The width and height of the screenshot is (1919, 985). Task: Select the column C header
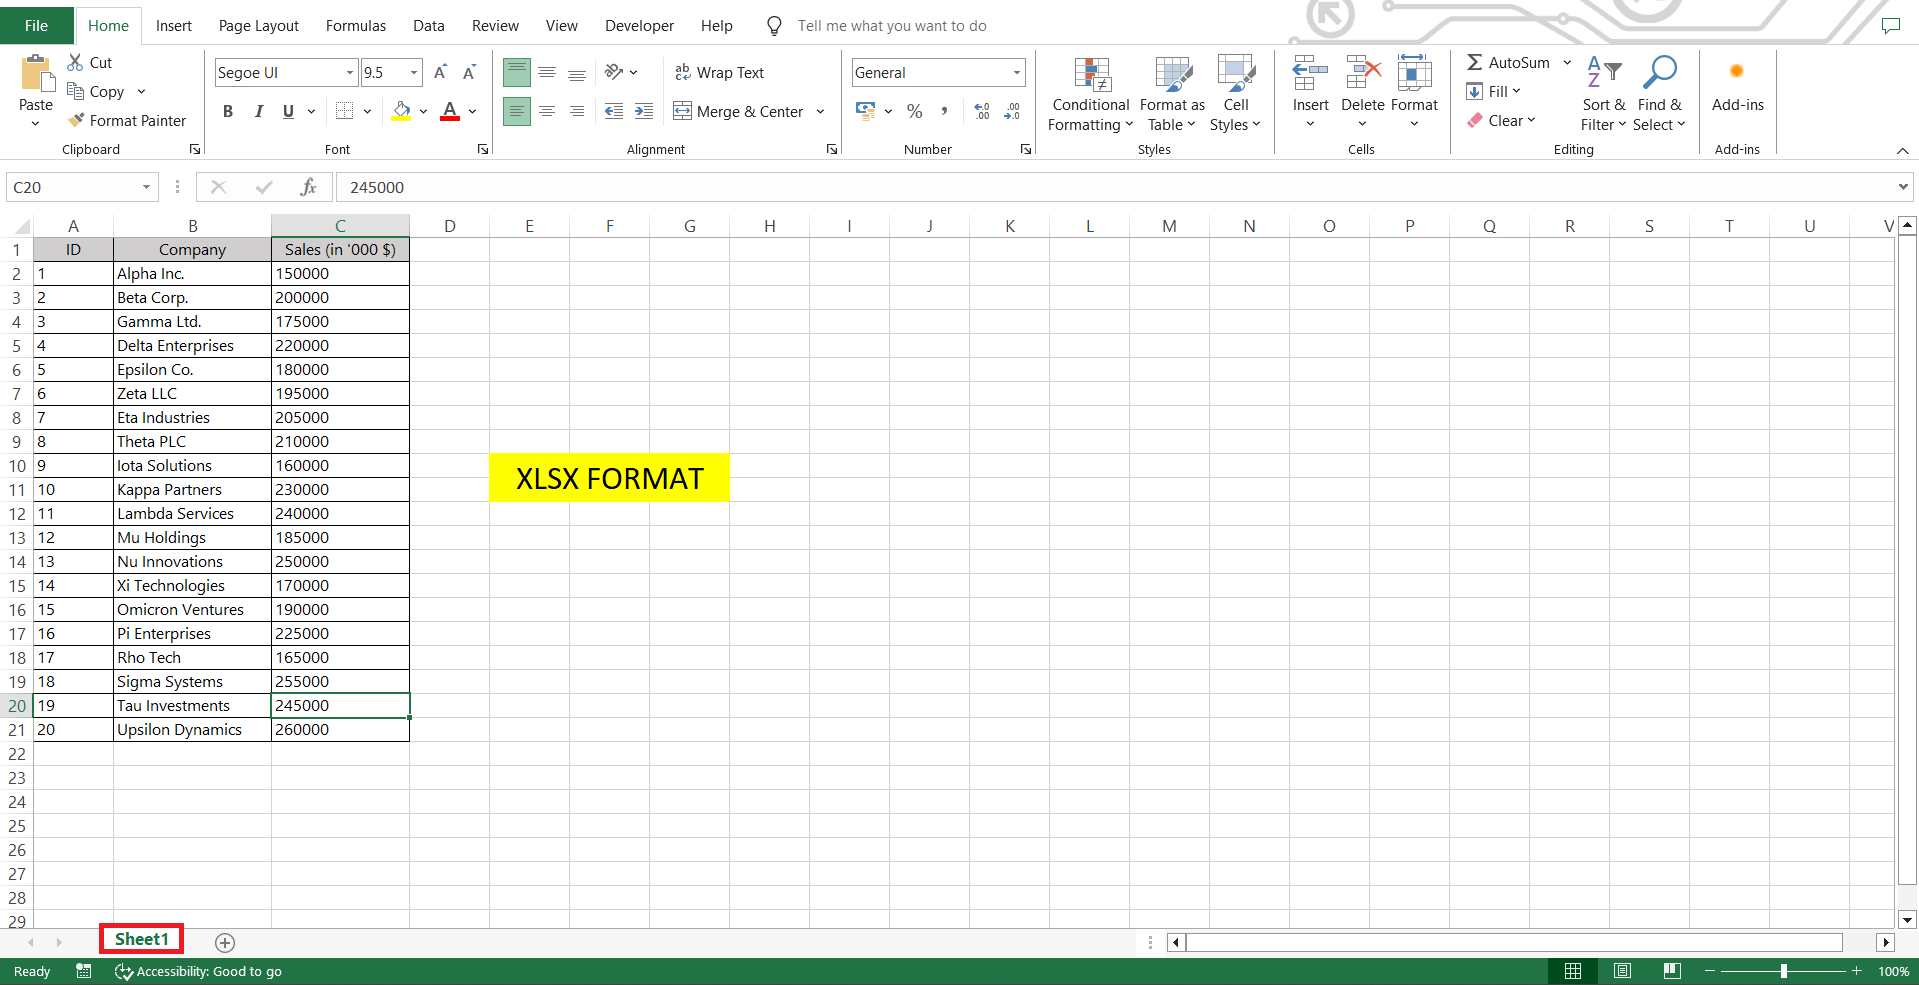click(340, 226)
